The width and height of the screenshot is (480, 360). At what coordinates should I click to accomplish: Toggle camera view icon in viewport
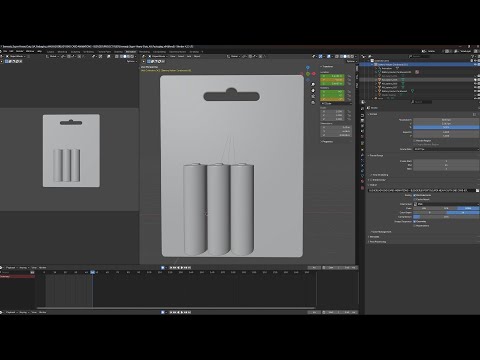313,96
